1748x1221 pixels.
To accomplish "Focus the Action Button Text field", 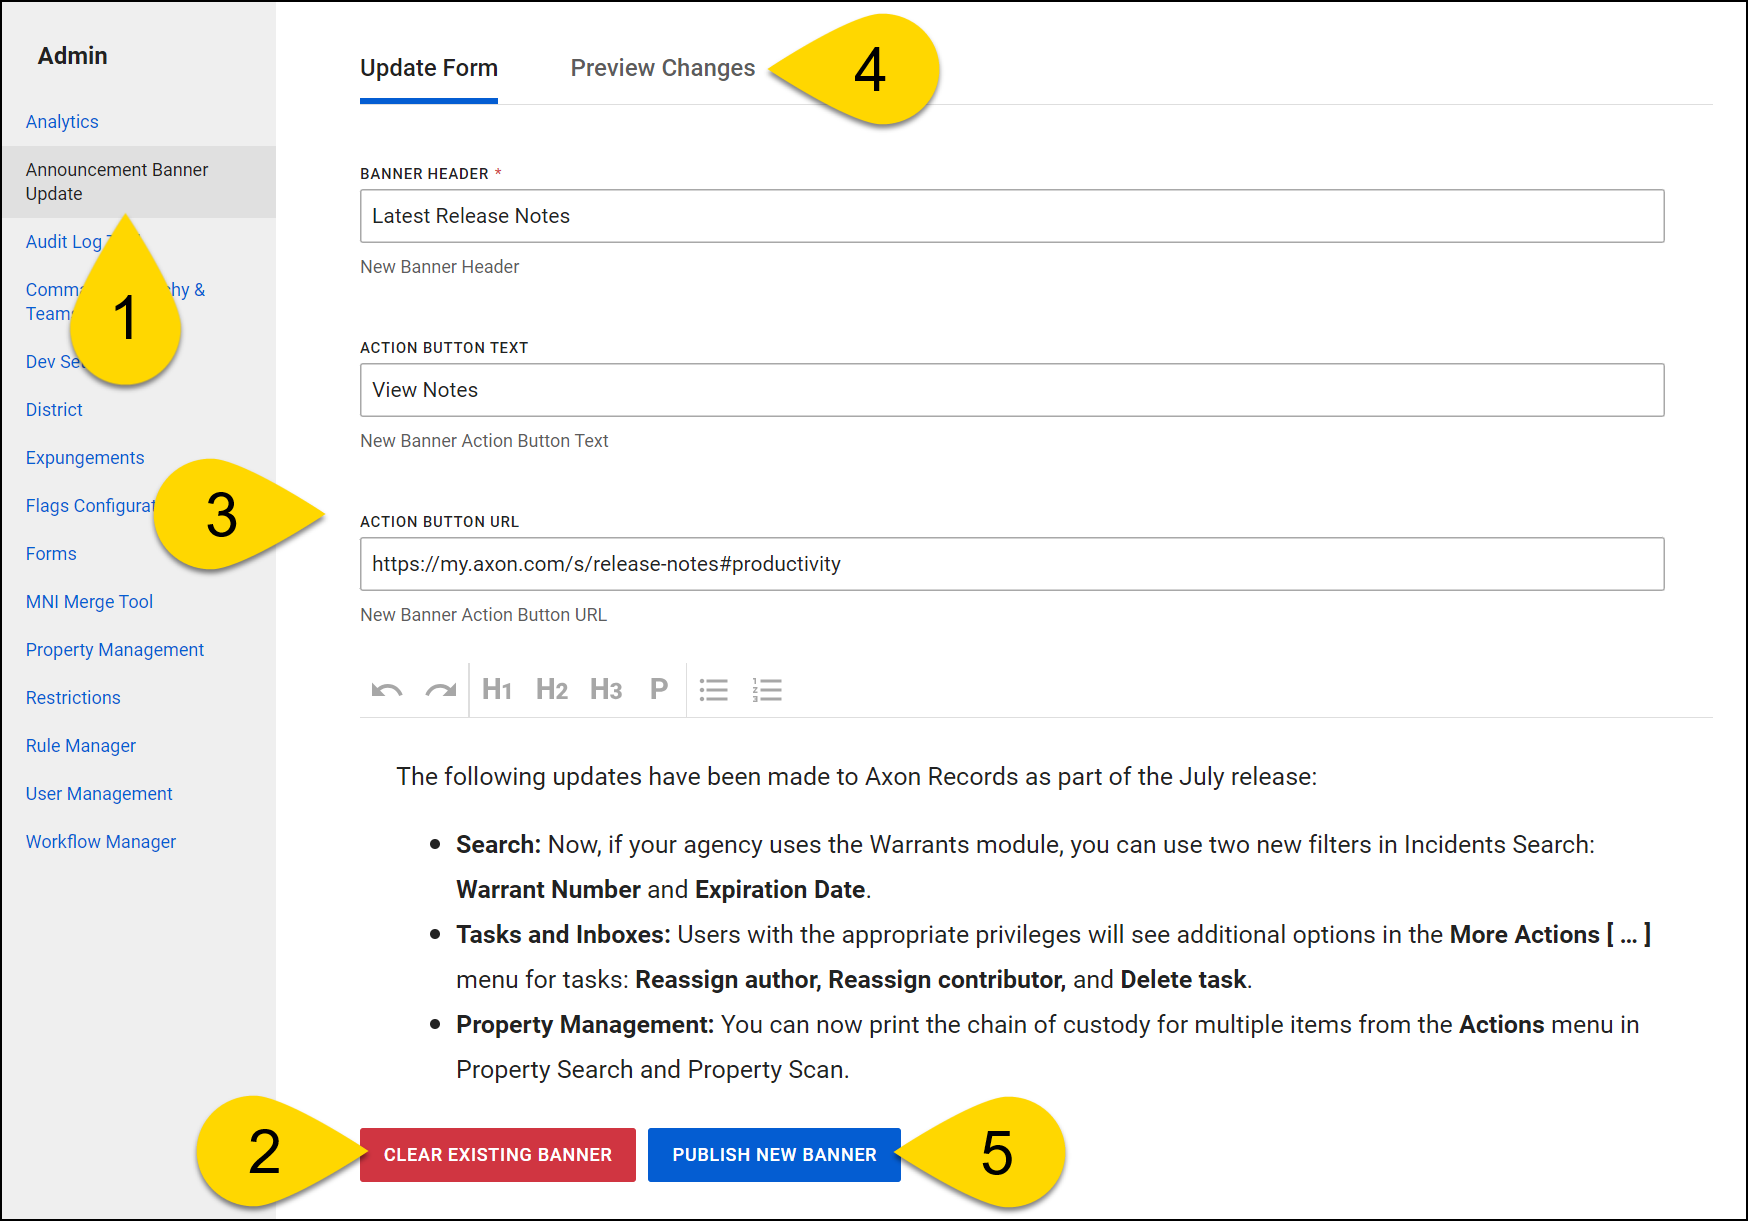I will point(1011,390).
